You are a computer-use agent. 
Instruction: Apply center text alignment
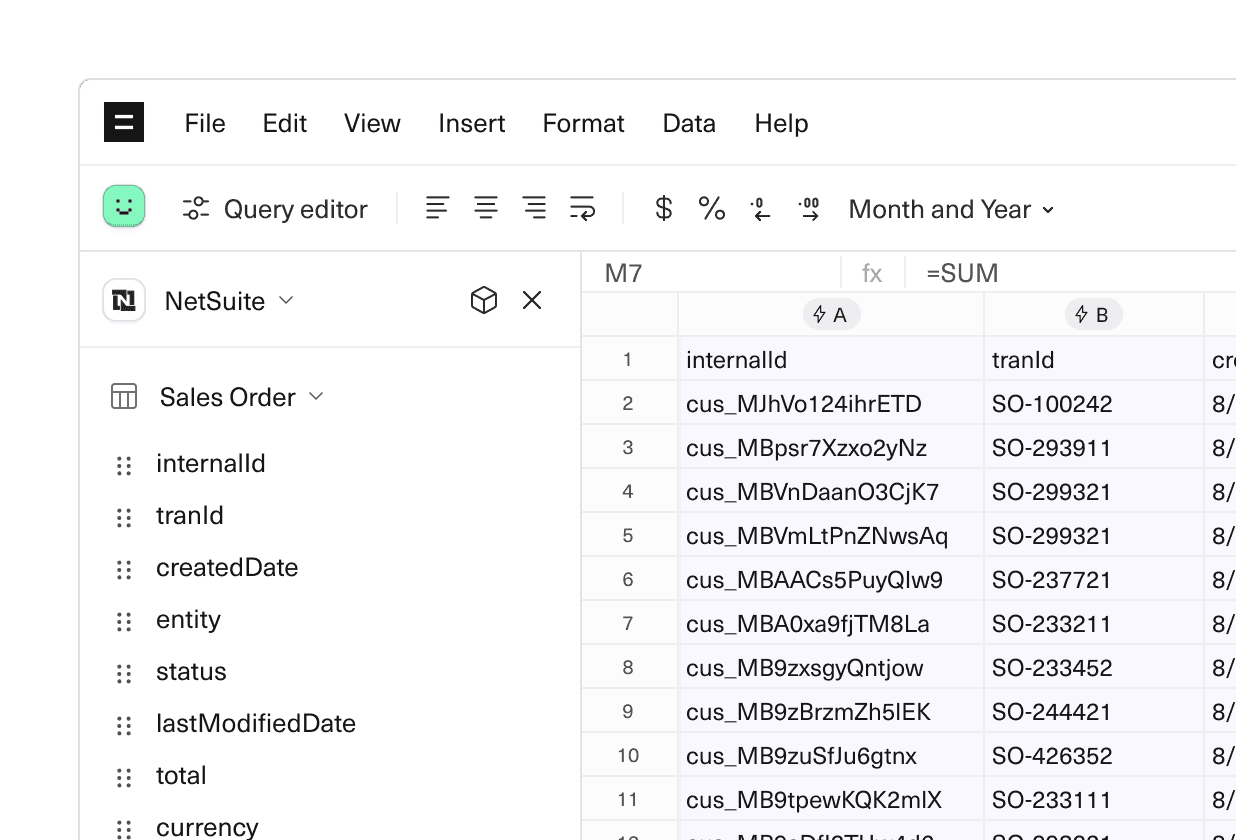pyautogui.click(x=486, y=208)
